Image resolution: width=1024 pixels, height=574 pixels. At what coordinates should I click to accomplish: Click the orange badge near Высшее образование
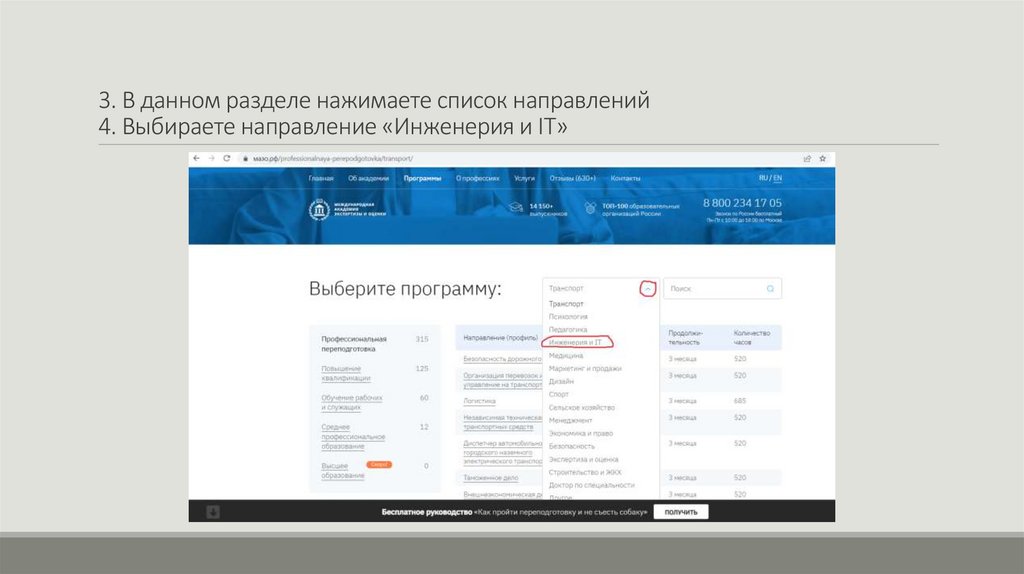379,464
